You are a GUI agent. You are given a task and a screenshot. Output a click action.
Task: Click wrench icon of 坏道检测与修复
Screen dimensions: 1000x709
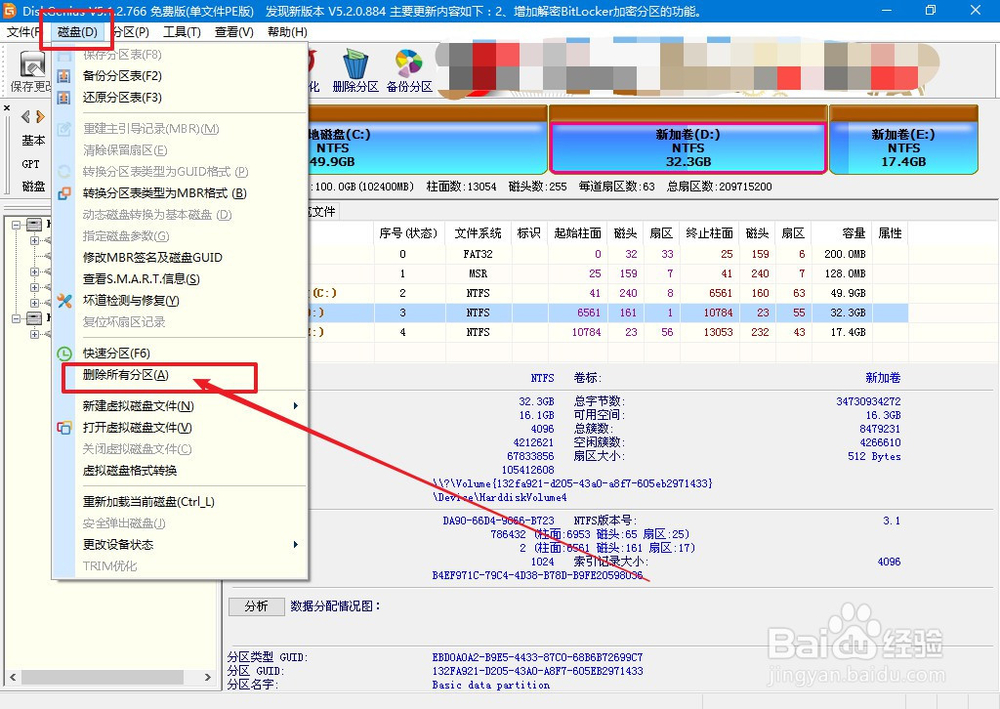[64, 301]
